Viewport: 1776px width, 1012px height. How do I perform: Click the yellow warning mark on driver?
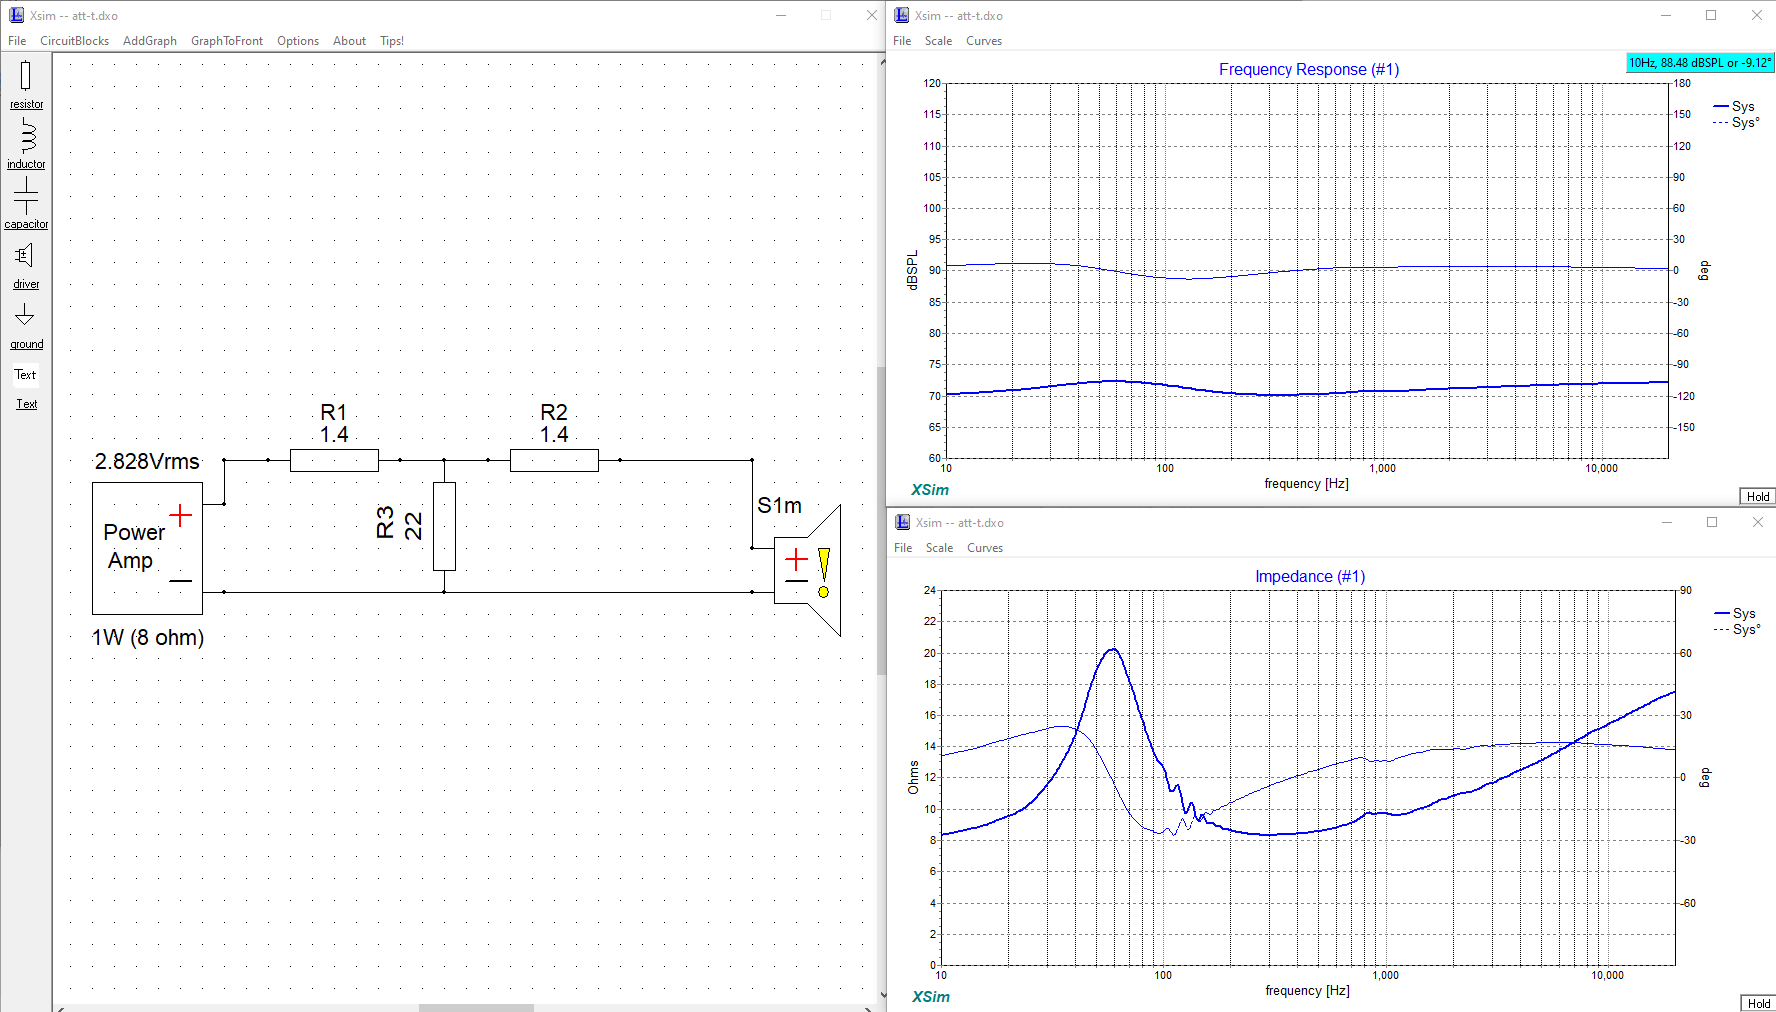(x=823, y=572)
